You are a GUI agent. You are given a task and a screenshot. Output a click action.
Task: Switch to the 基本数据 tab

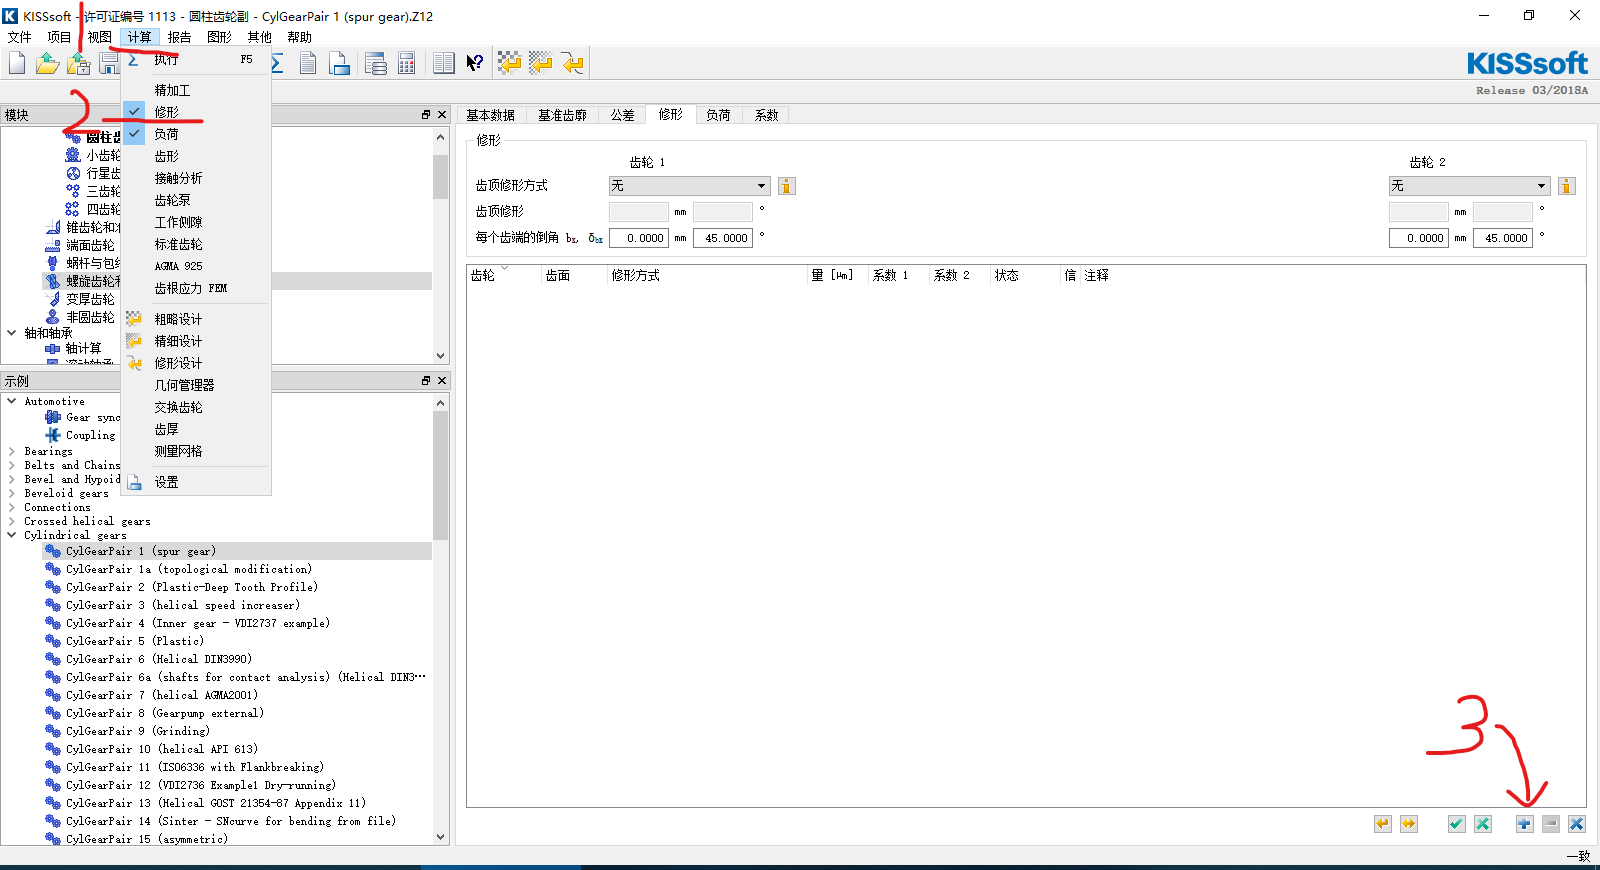coord(490,115)
